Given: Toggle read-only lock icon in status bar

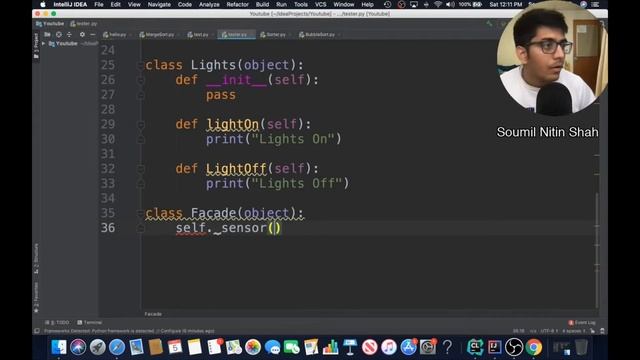Looking at the screenshot, I should (x=593, y=331).
